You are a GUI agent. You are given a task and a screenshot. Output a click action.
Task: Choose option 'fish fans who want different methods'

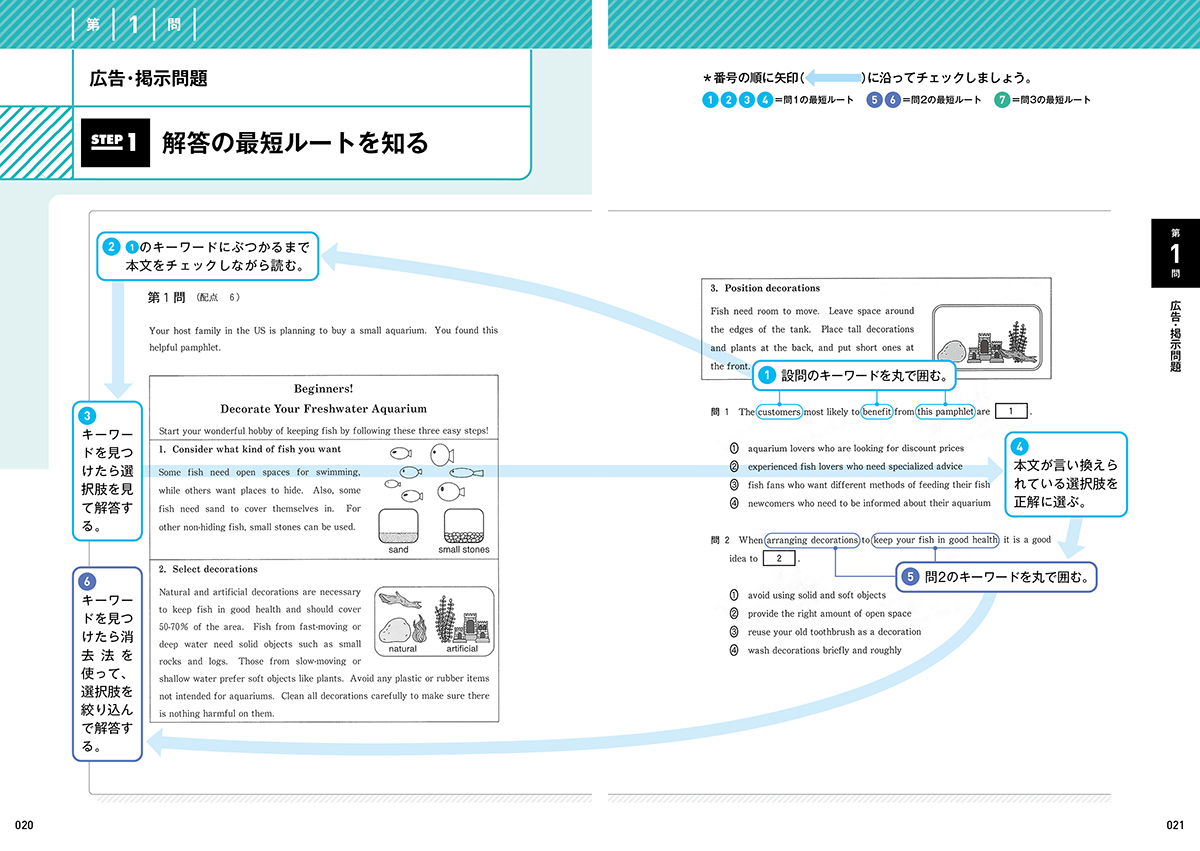coord(859,485)
